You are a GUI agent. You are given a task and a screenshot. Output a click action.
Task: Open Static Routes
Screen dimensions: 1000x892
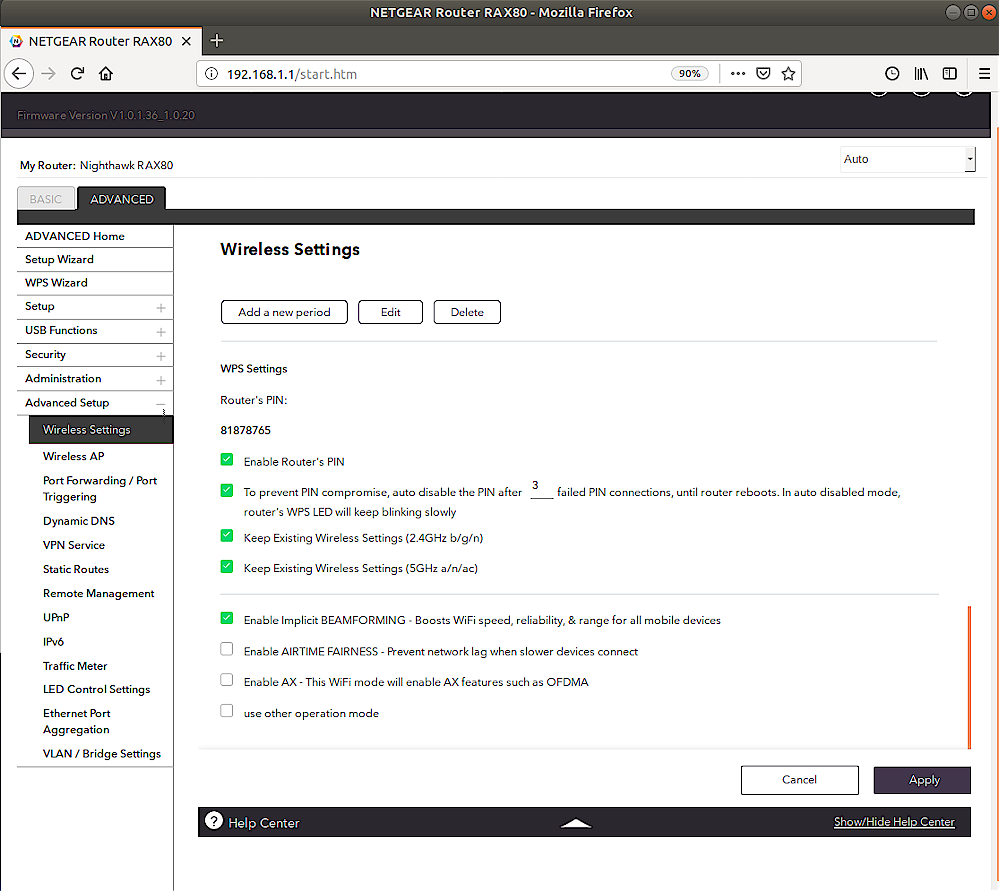pos(75,570)
